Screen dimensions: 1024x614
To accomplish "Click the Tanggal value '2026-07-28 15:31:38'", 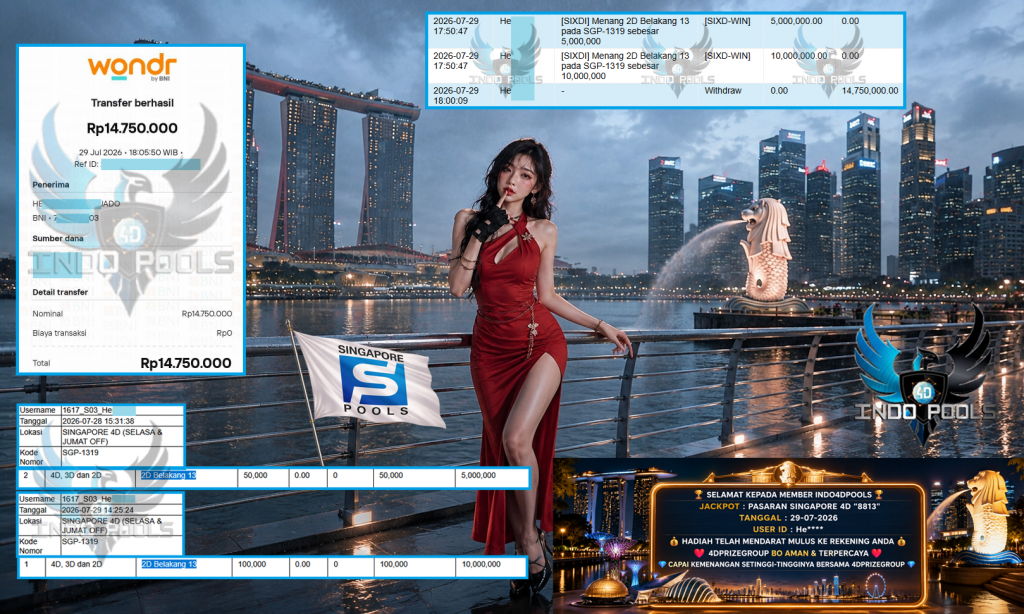I will coord(98,421).
